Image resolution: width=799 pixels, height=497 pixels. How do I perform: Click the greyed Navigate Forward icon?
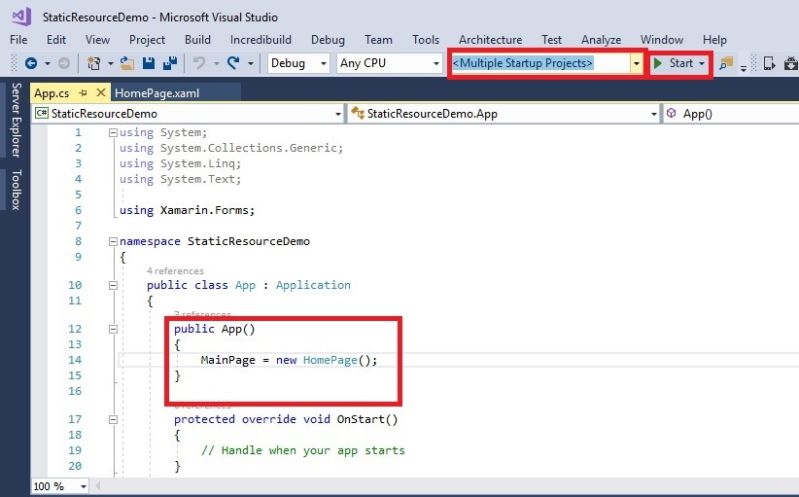point(64,63)
